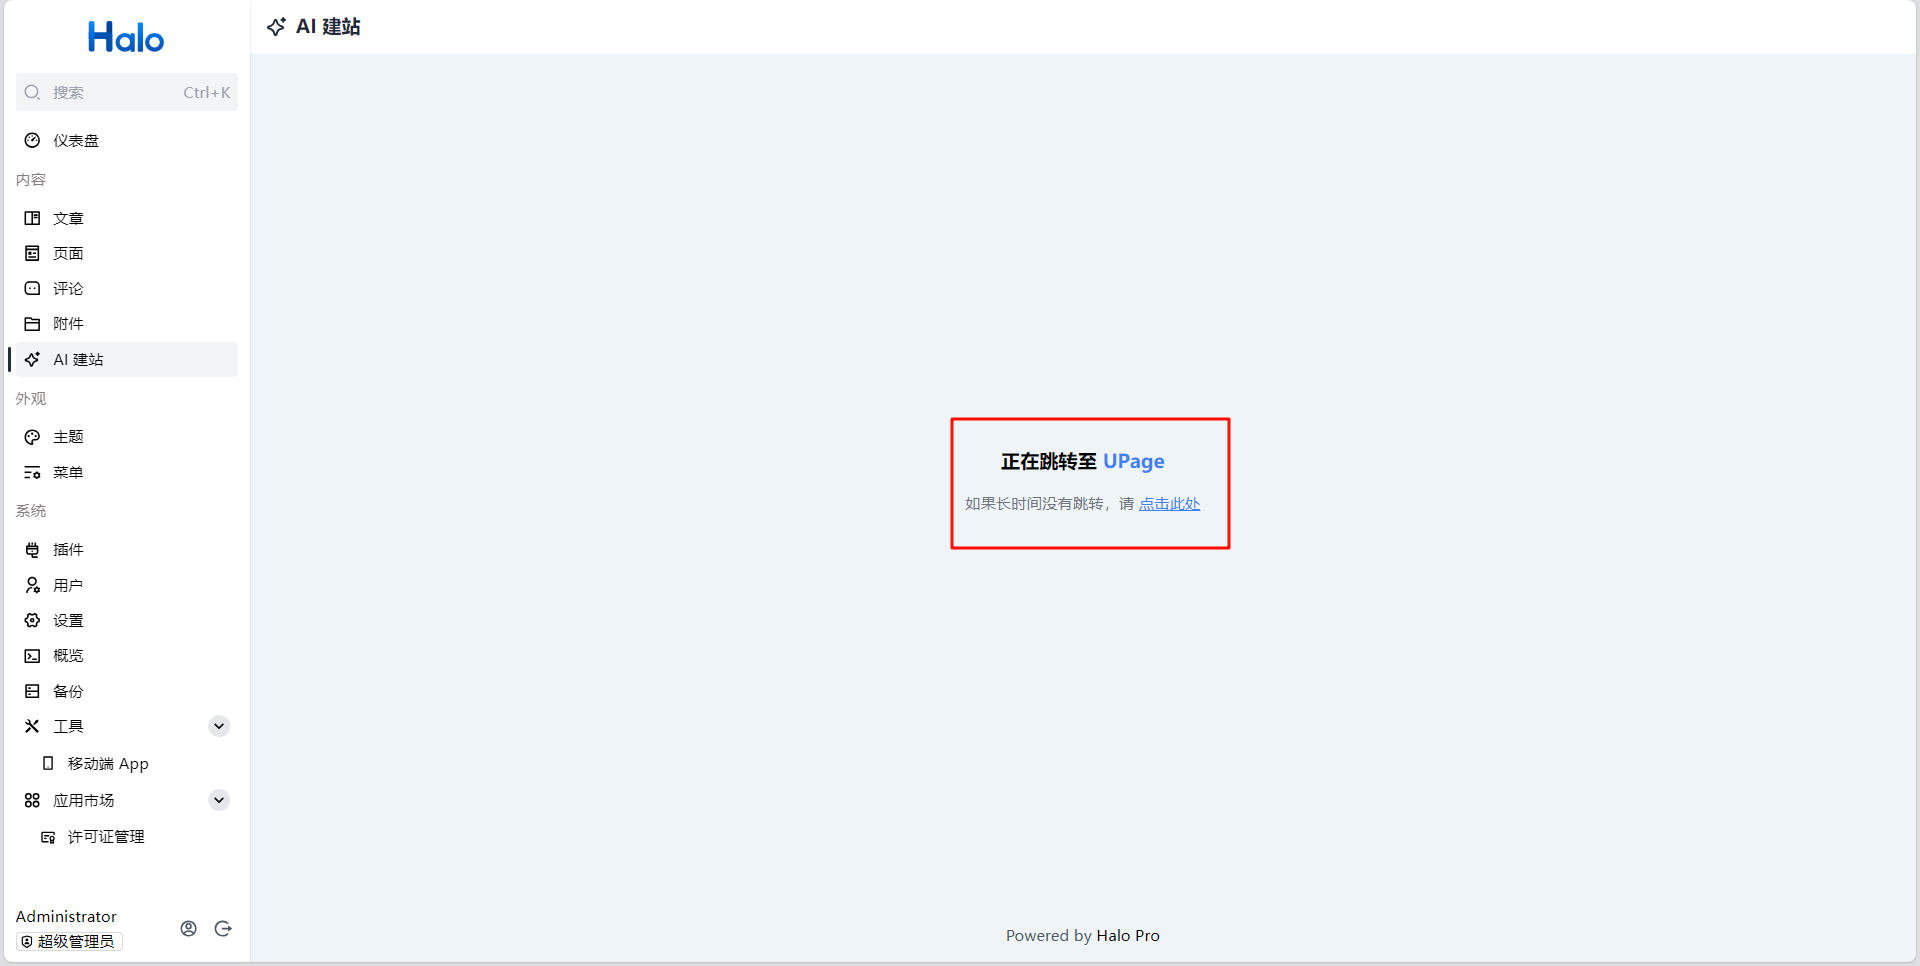Viewport: 1920px width, 966px height.
Task: Click the 超级管理员 role badge
Action: point(69,941)
